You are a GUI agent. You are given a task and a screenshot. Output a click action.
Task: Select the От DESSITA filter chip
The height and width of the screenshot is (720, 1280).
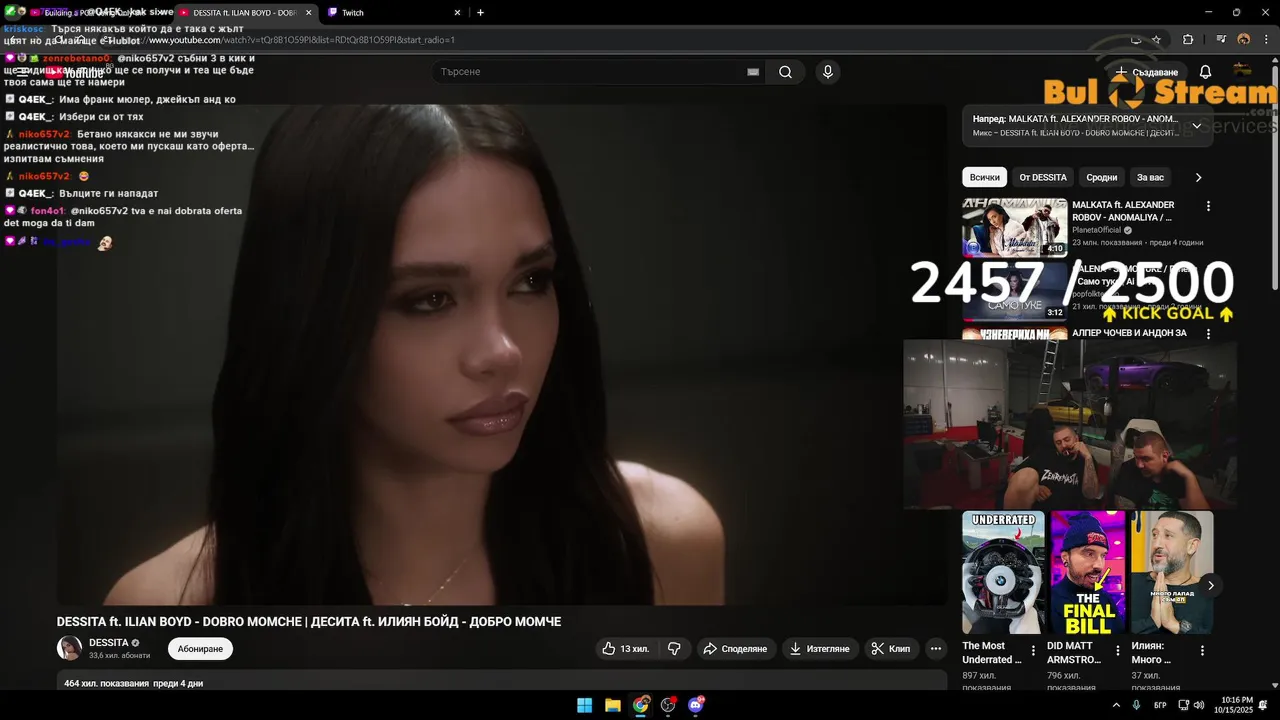pos(1043,177)
